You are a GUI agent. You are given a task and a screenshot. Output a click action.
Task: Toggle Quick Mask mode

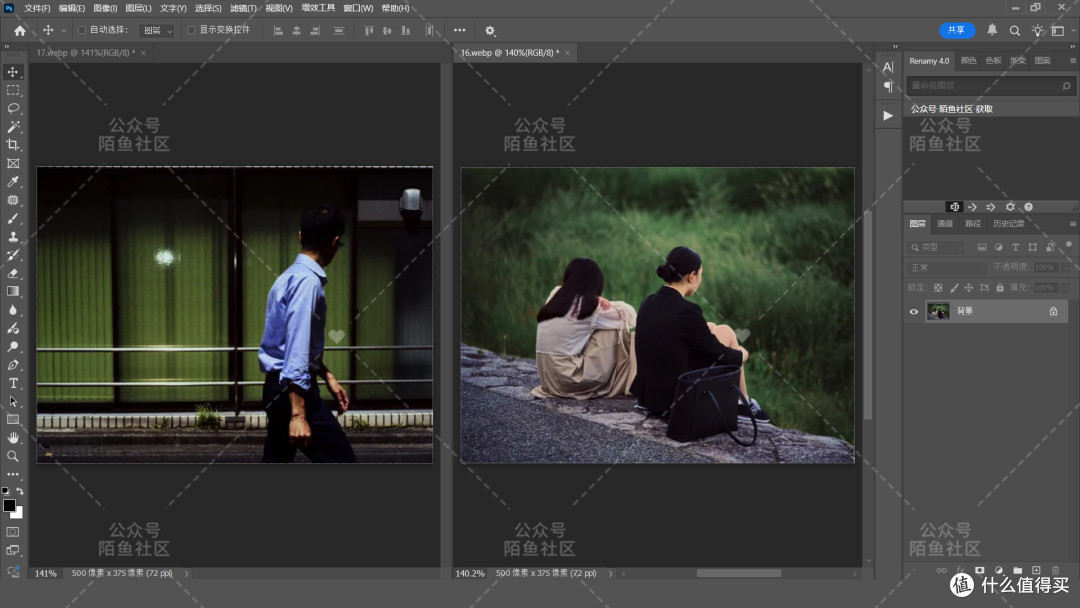coord(13,532)
